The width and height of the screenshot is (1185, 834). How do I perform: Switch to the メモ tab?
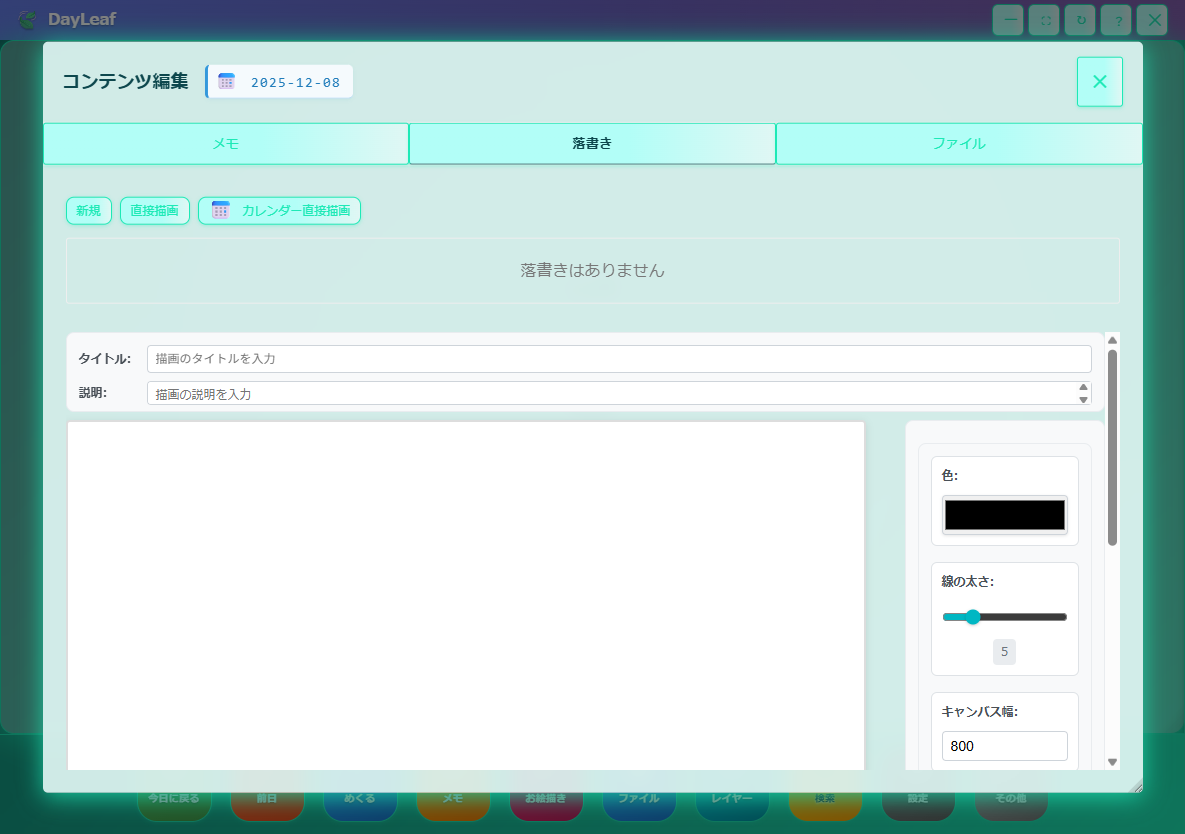226,143
